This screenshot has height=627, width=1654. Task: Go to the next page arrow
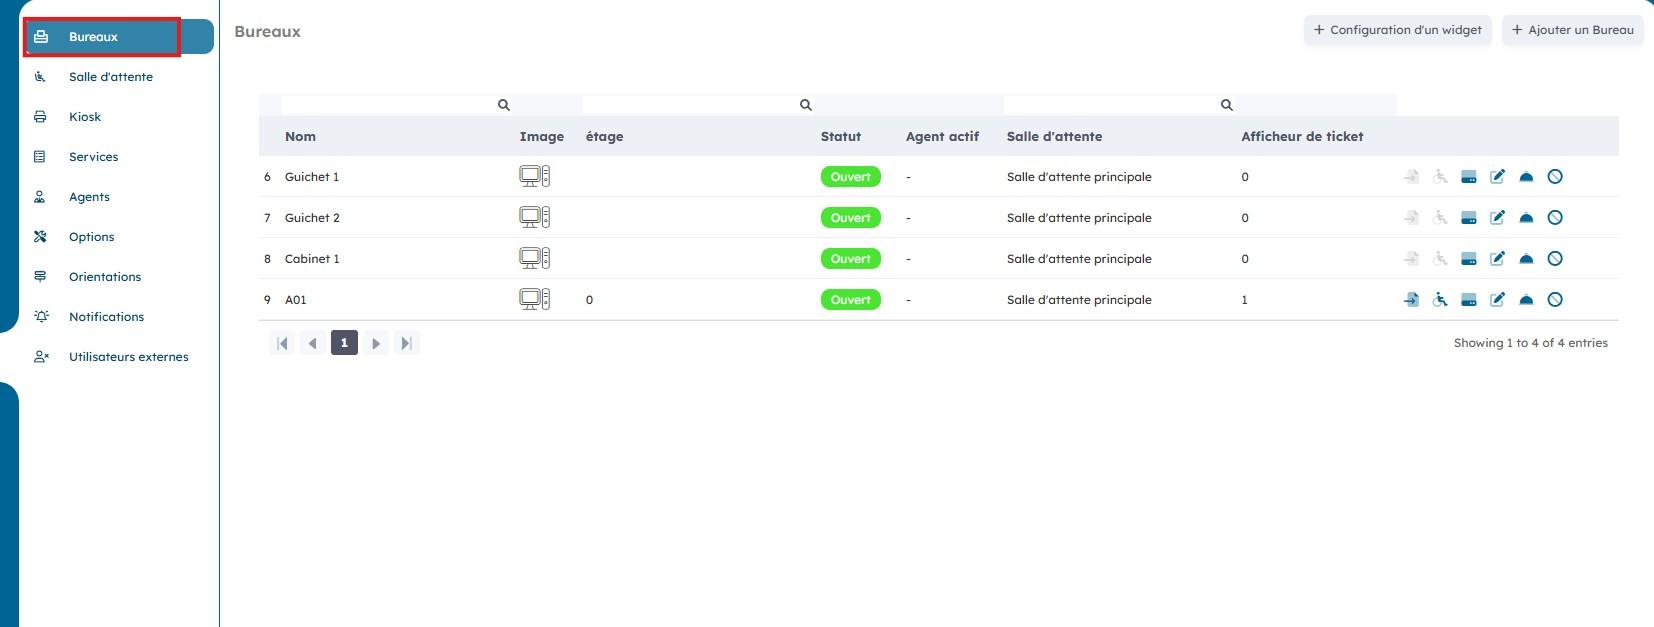(376, 344)
